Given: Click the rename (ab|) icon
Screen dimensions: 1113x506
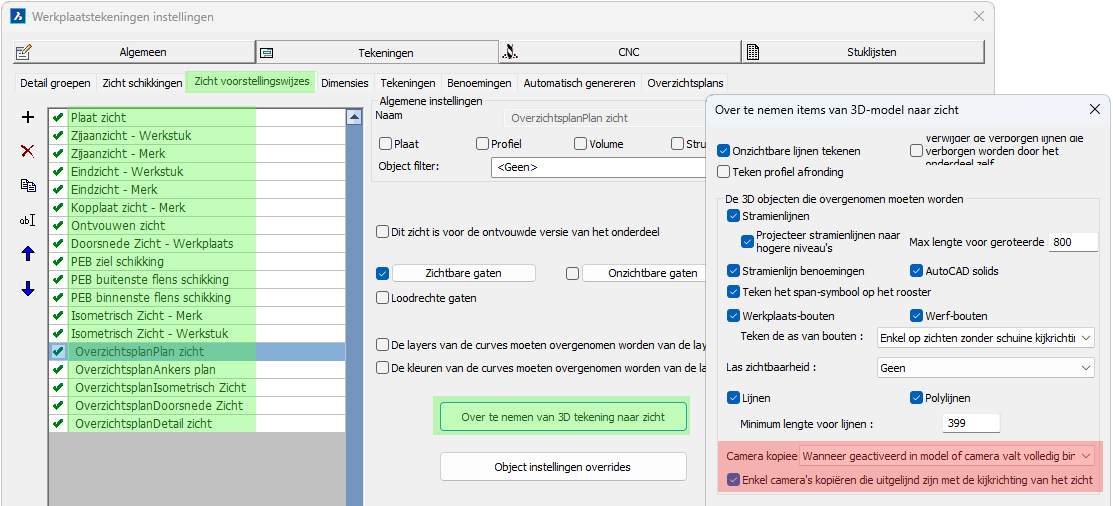Looking at the screenshot, I should coord(28,220).
